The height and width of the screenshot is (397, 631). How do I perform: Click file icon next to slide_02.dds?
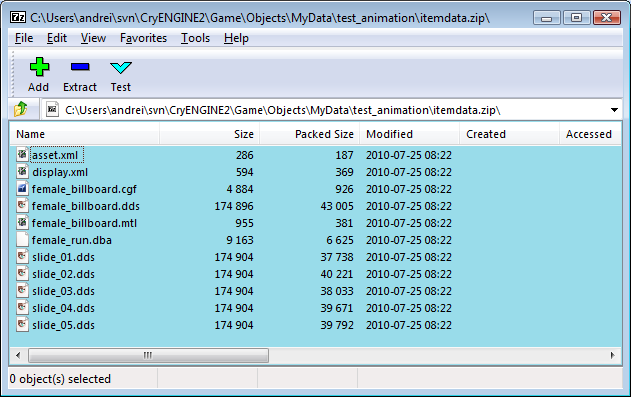click(x=23, y=273)
